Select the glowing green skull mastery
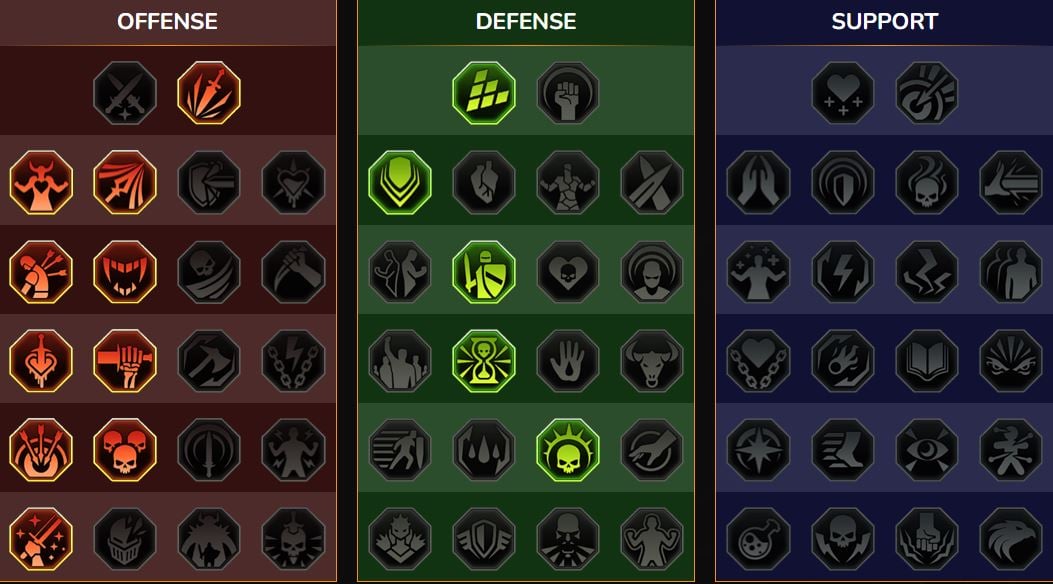Image resolution: width=1053 pixels, height=584 pixels. pos(567,450)
